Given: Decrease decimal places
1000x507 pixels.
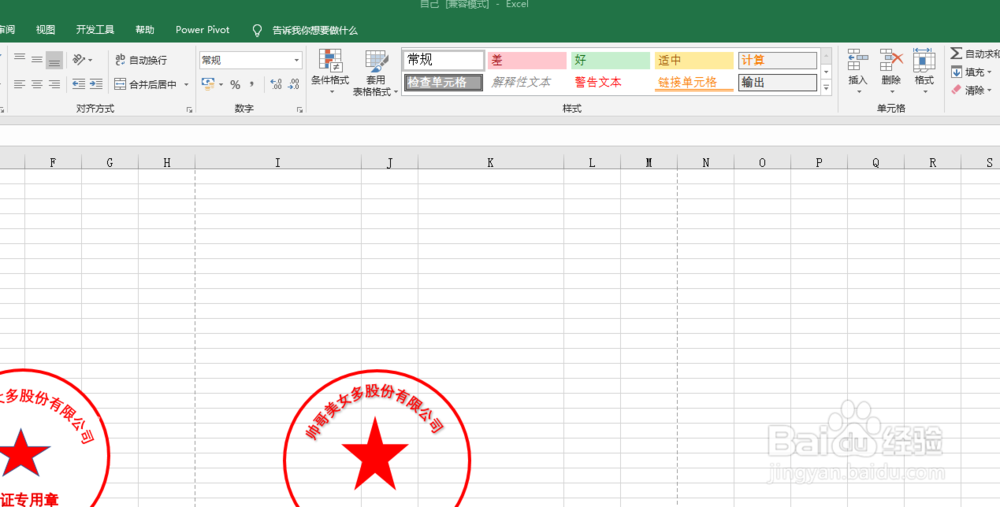Looking at the screenshot, I should (293, 84).
